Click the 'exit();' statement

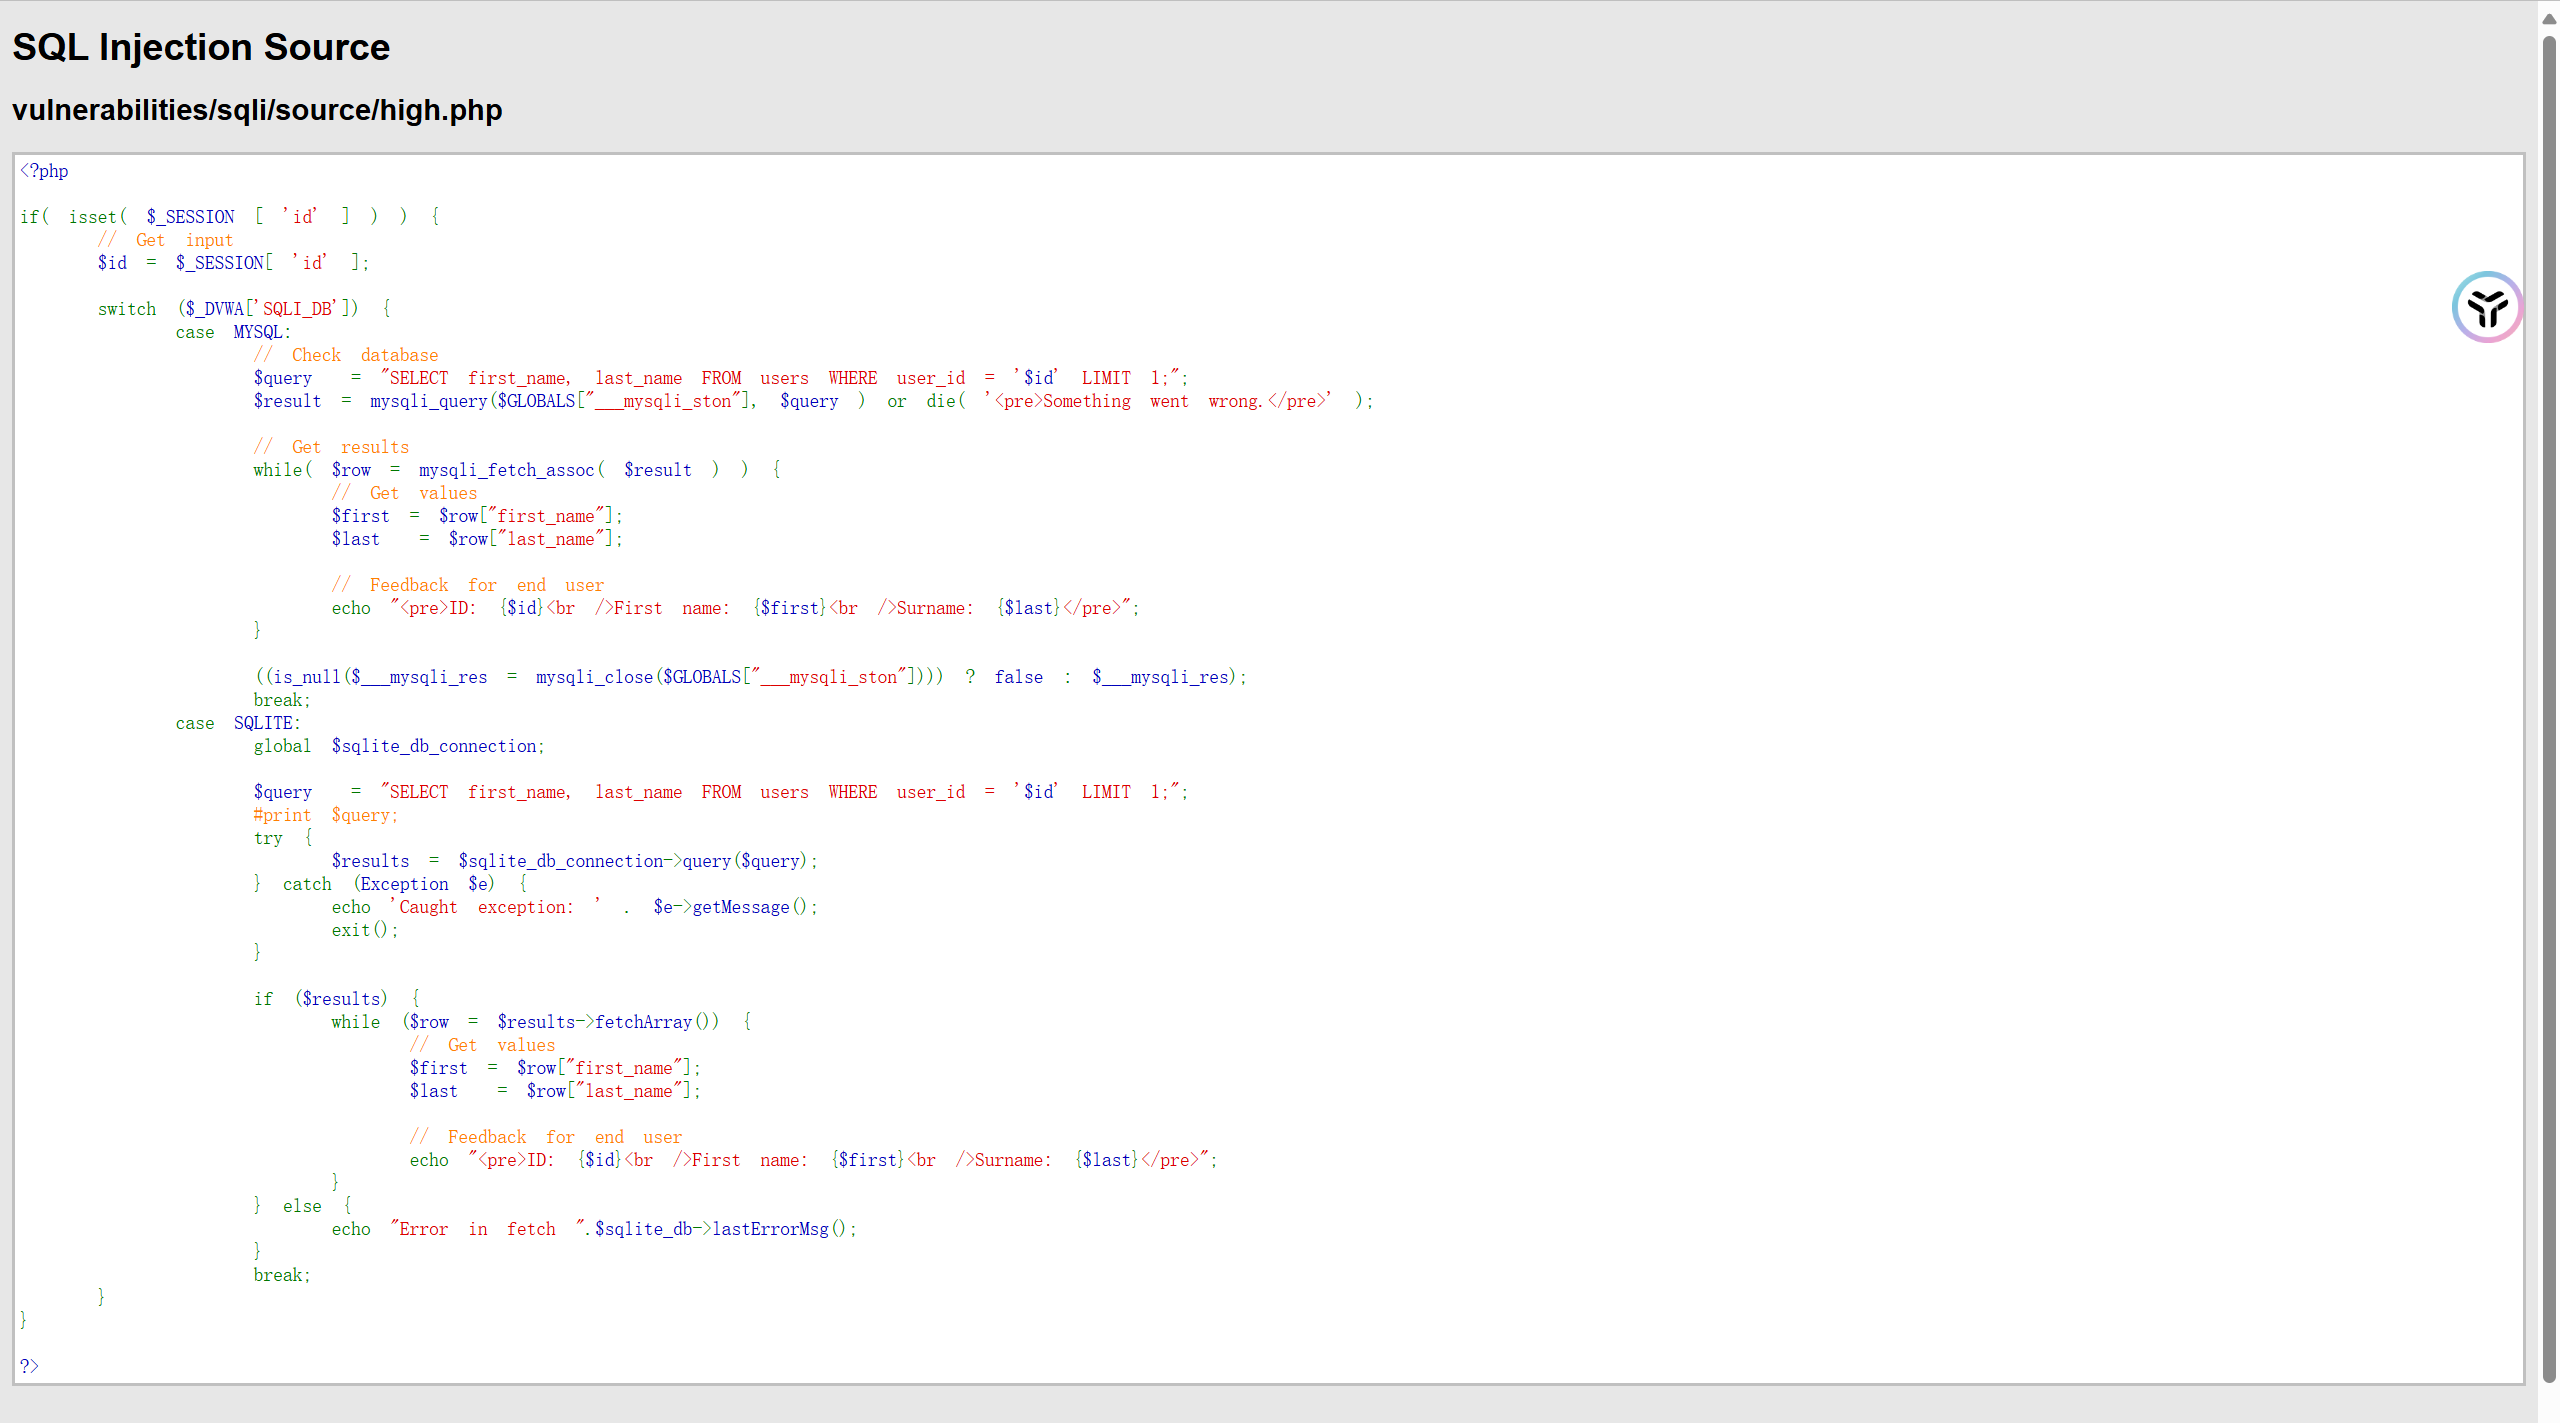pos(364,930)
